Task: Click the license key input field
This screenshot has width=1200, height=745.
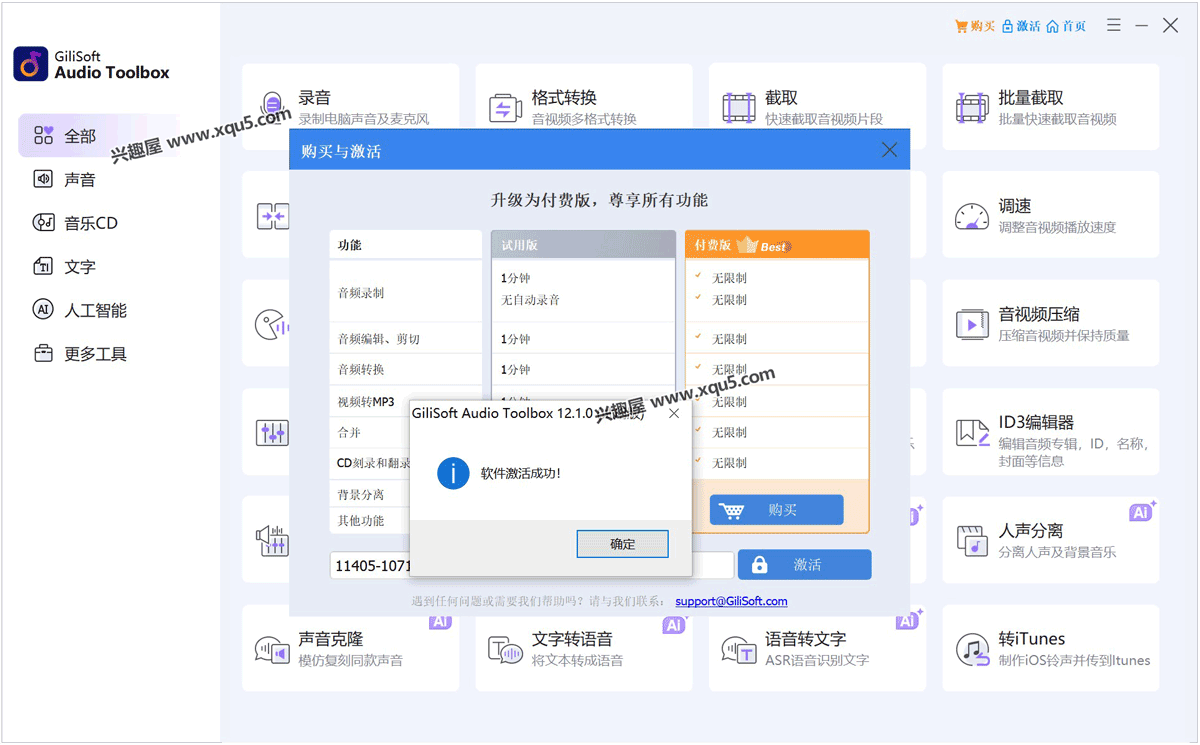Action: [532, 565]
